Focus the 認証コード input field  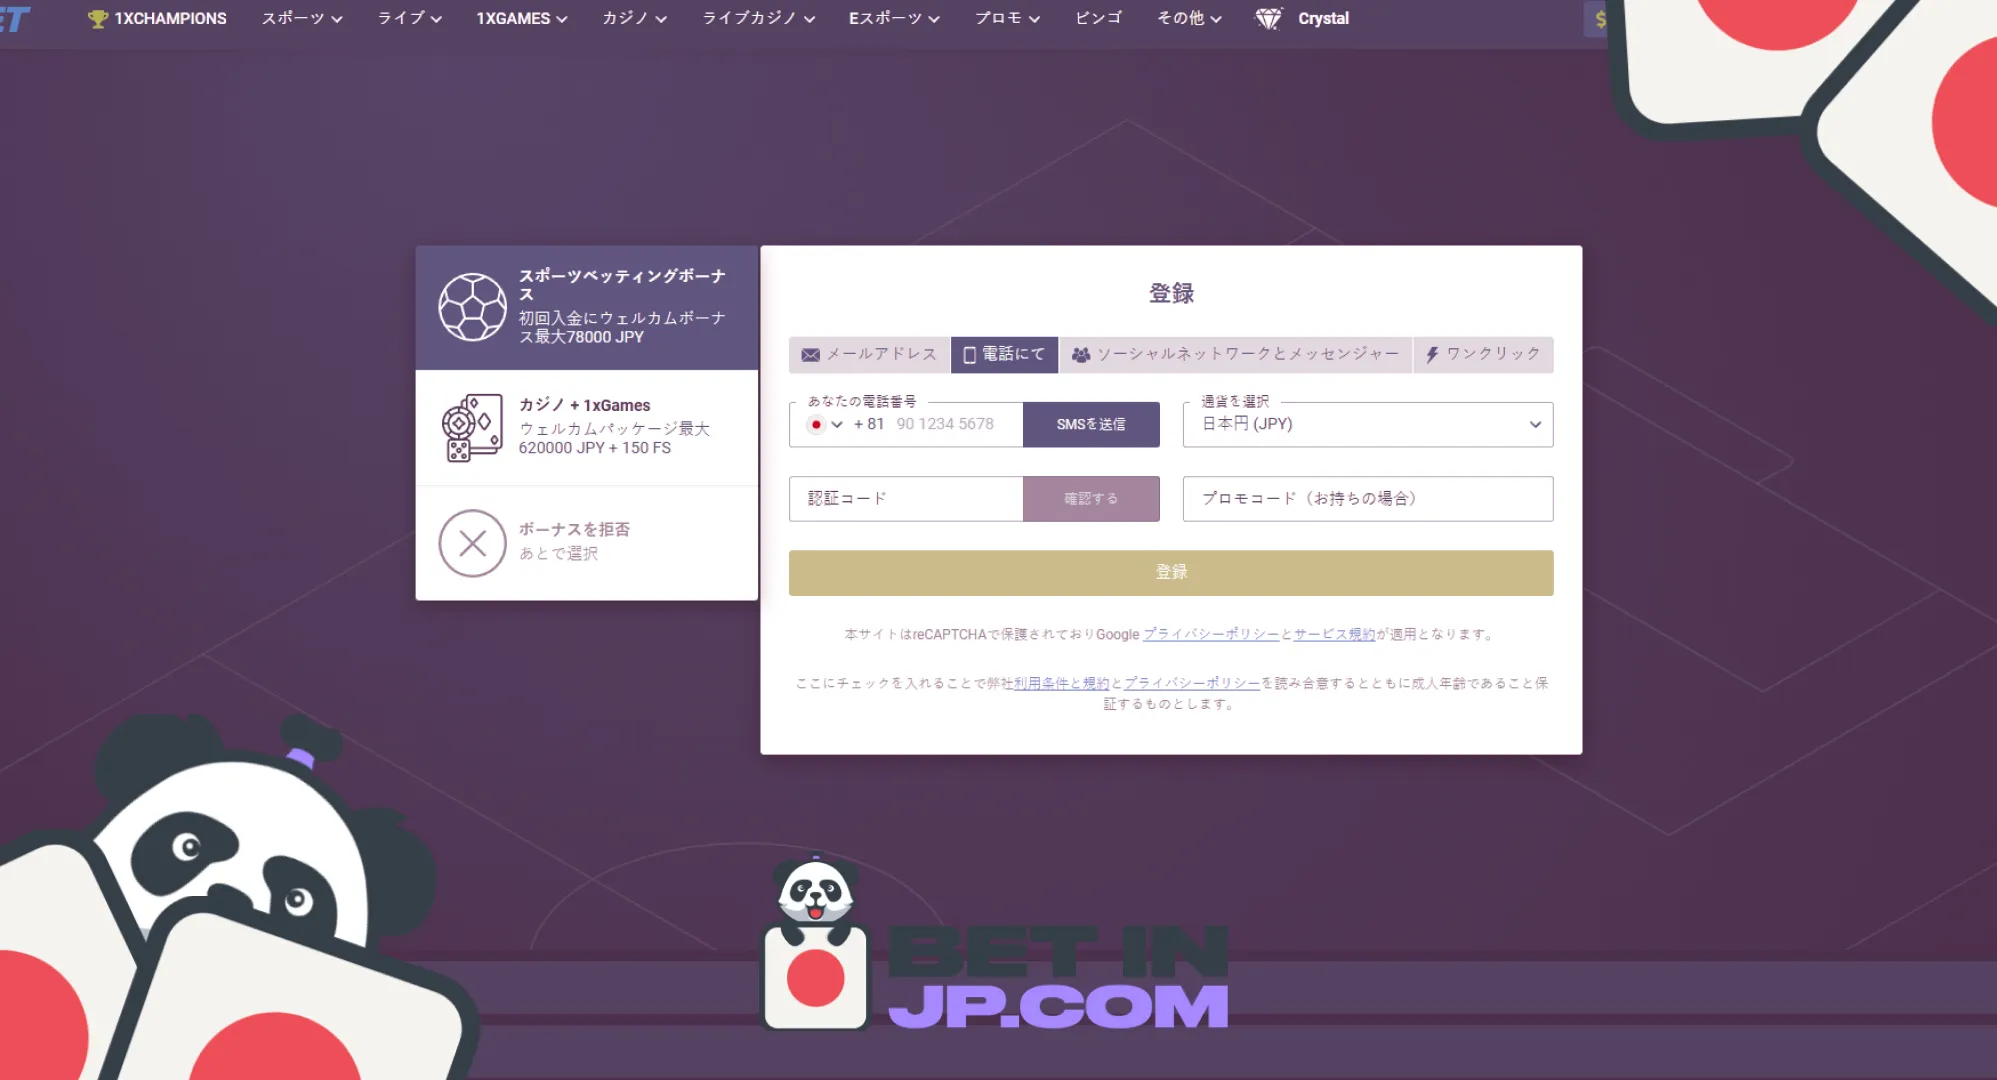coord(906,499)
